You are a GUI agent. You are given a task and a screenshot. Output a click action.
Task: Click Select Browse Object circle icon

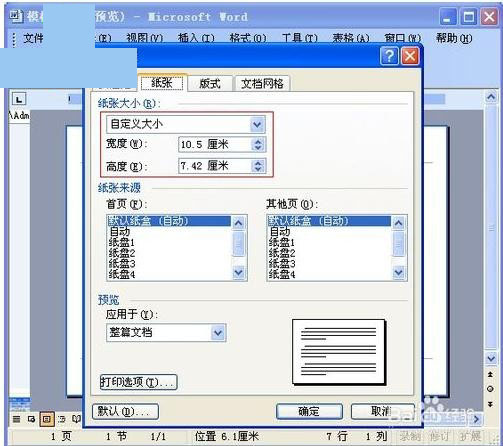[490, 389]
